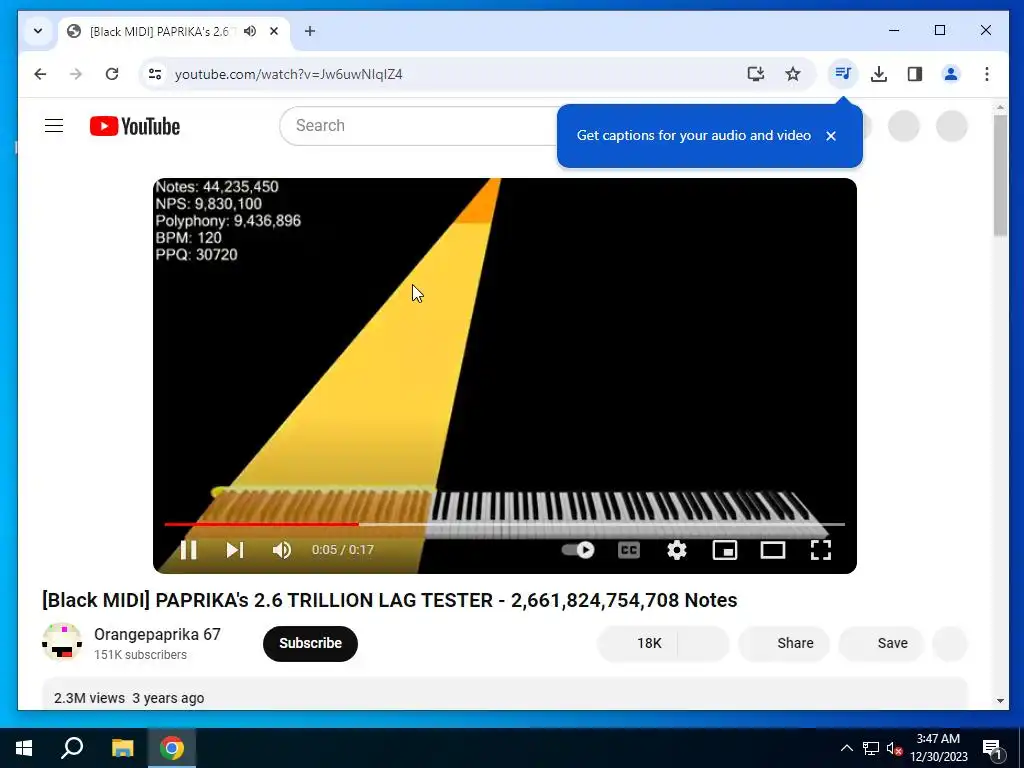Pause the video playback
This screenshot has width=1024, height=768.
(188, 550)
